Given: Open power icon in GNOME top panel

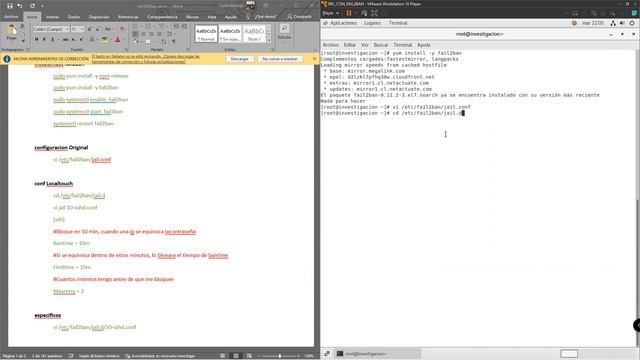Looking at the screenshot, I should point(632,23).
